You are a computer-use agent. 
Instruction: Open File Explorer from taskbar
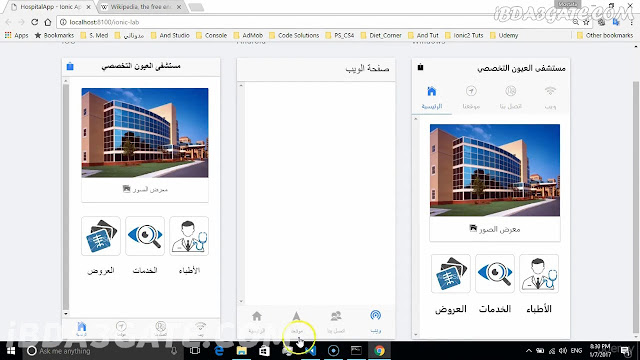[x=242, y=351]
